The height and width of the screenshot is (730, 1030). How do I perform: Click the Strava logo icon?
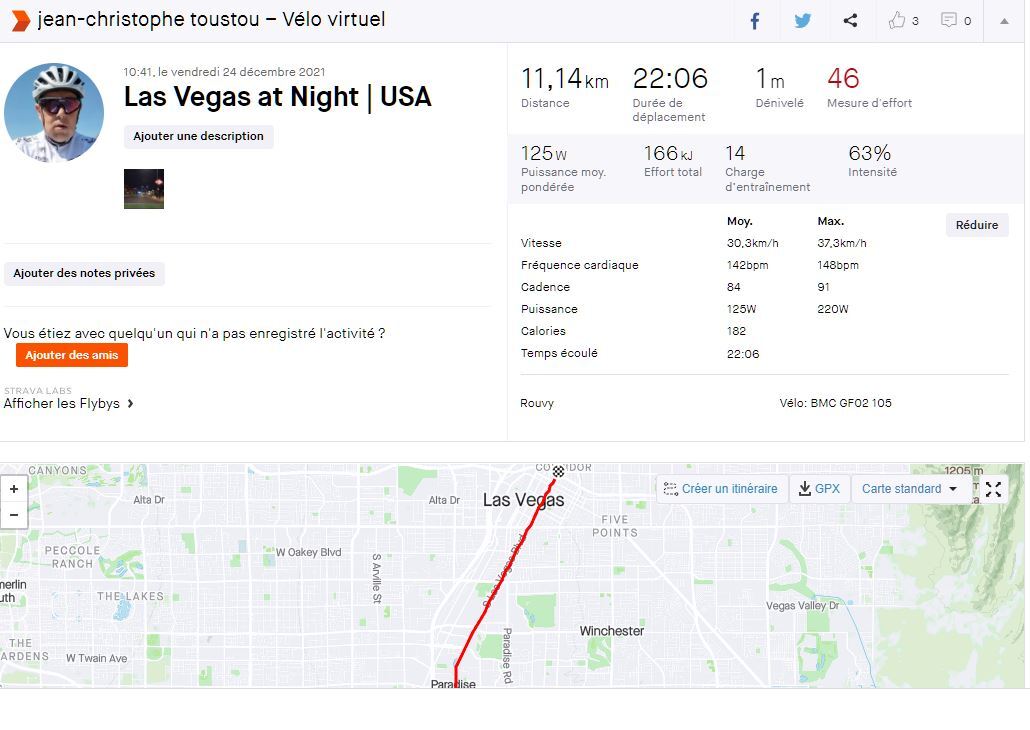click(x=20, y=20)
